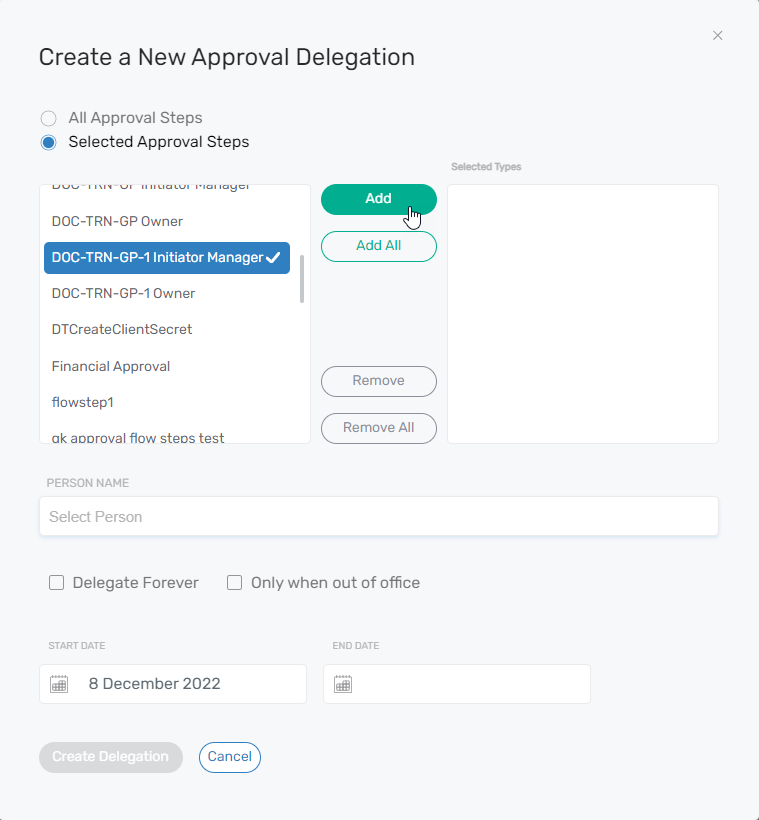Select Financial Approval from the steps list
Viewport: 759px width, 820px height.
pyautogui.click(x=110, y=366)
